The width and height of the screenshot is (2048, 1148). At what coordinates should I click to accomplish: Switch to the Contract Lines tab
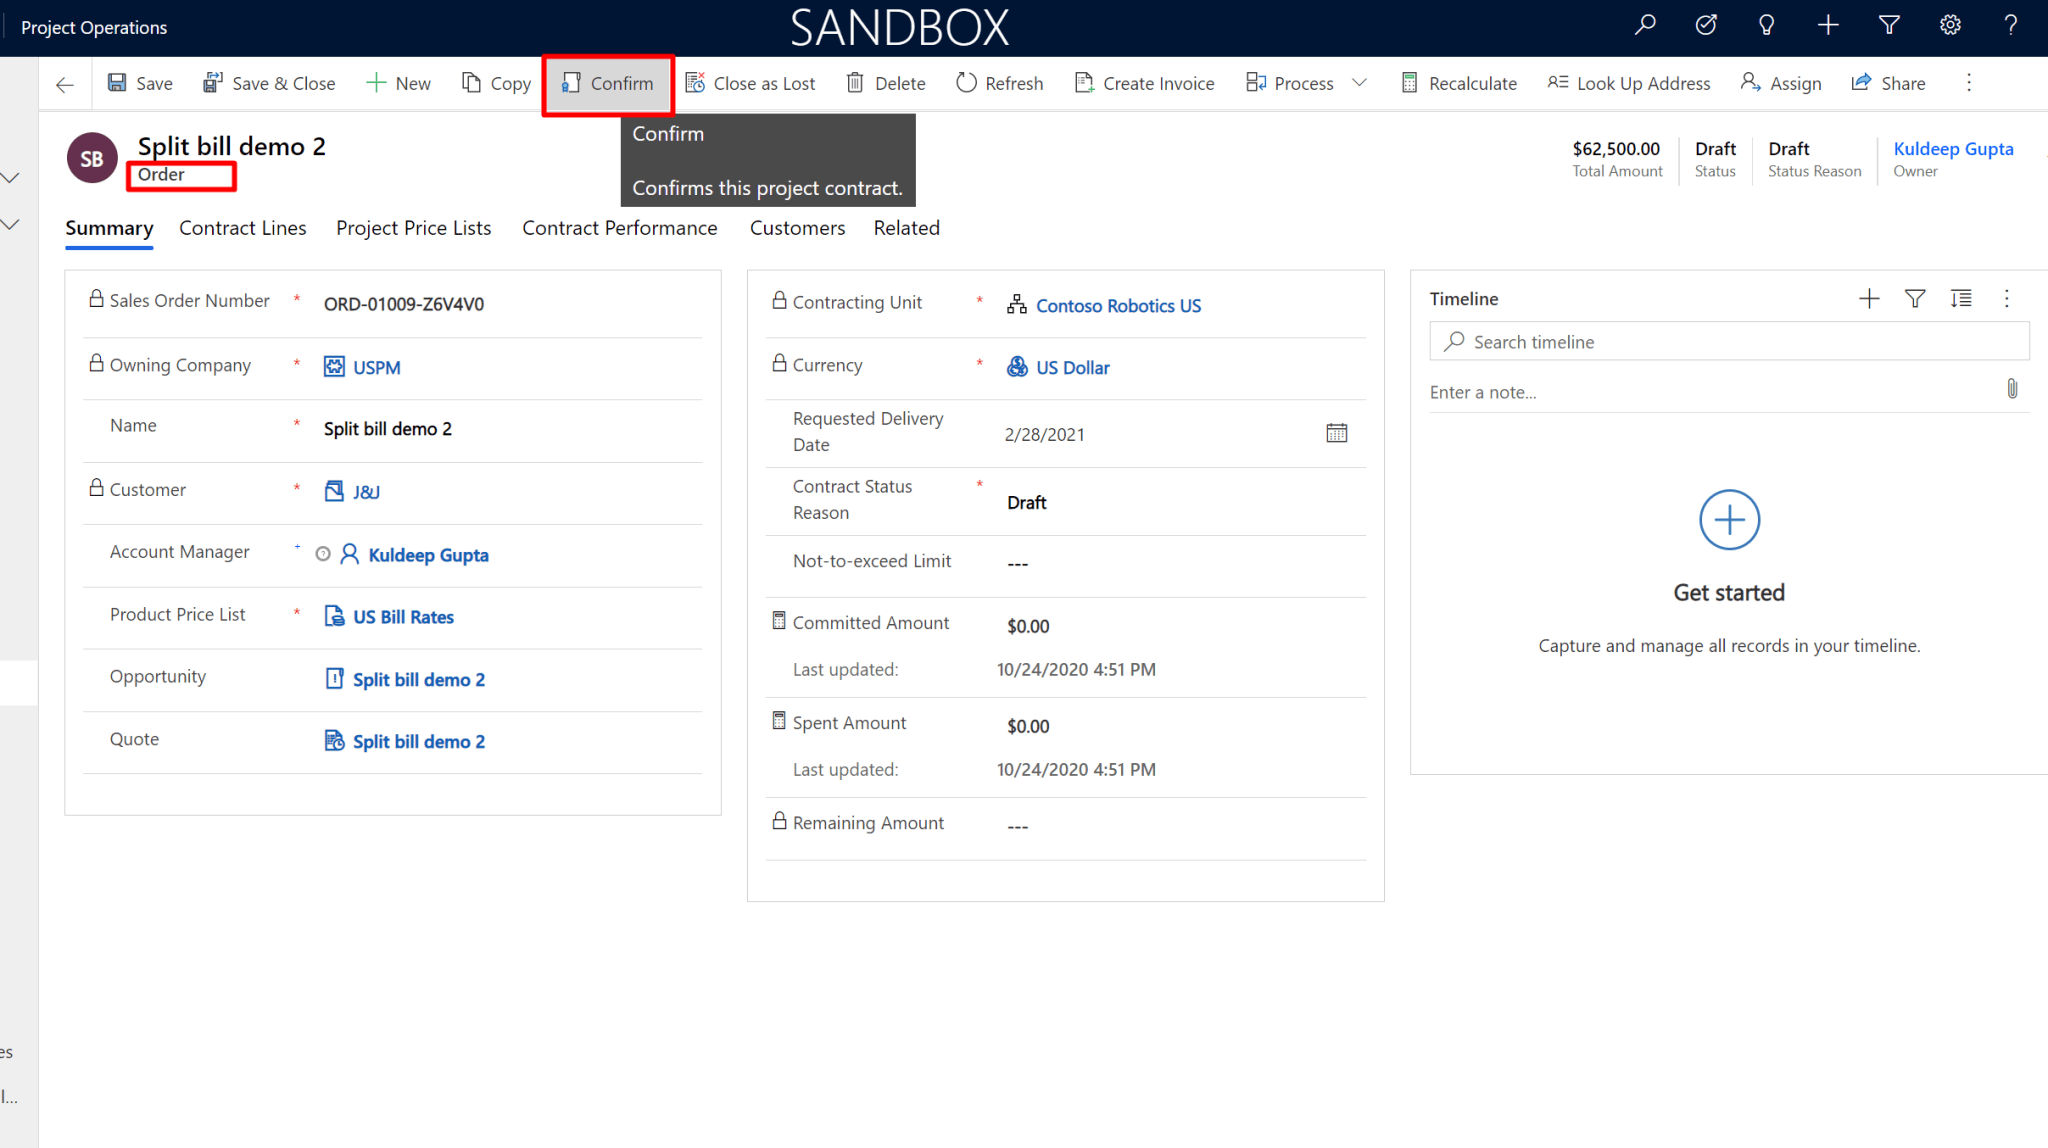(242, 228)
